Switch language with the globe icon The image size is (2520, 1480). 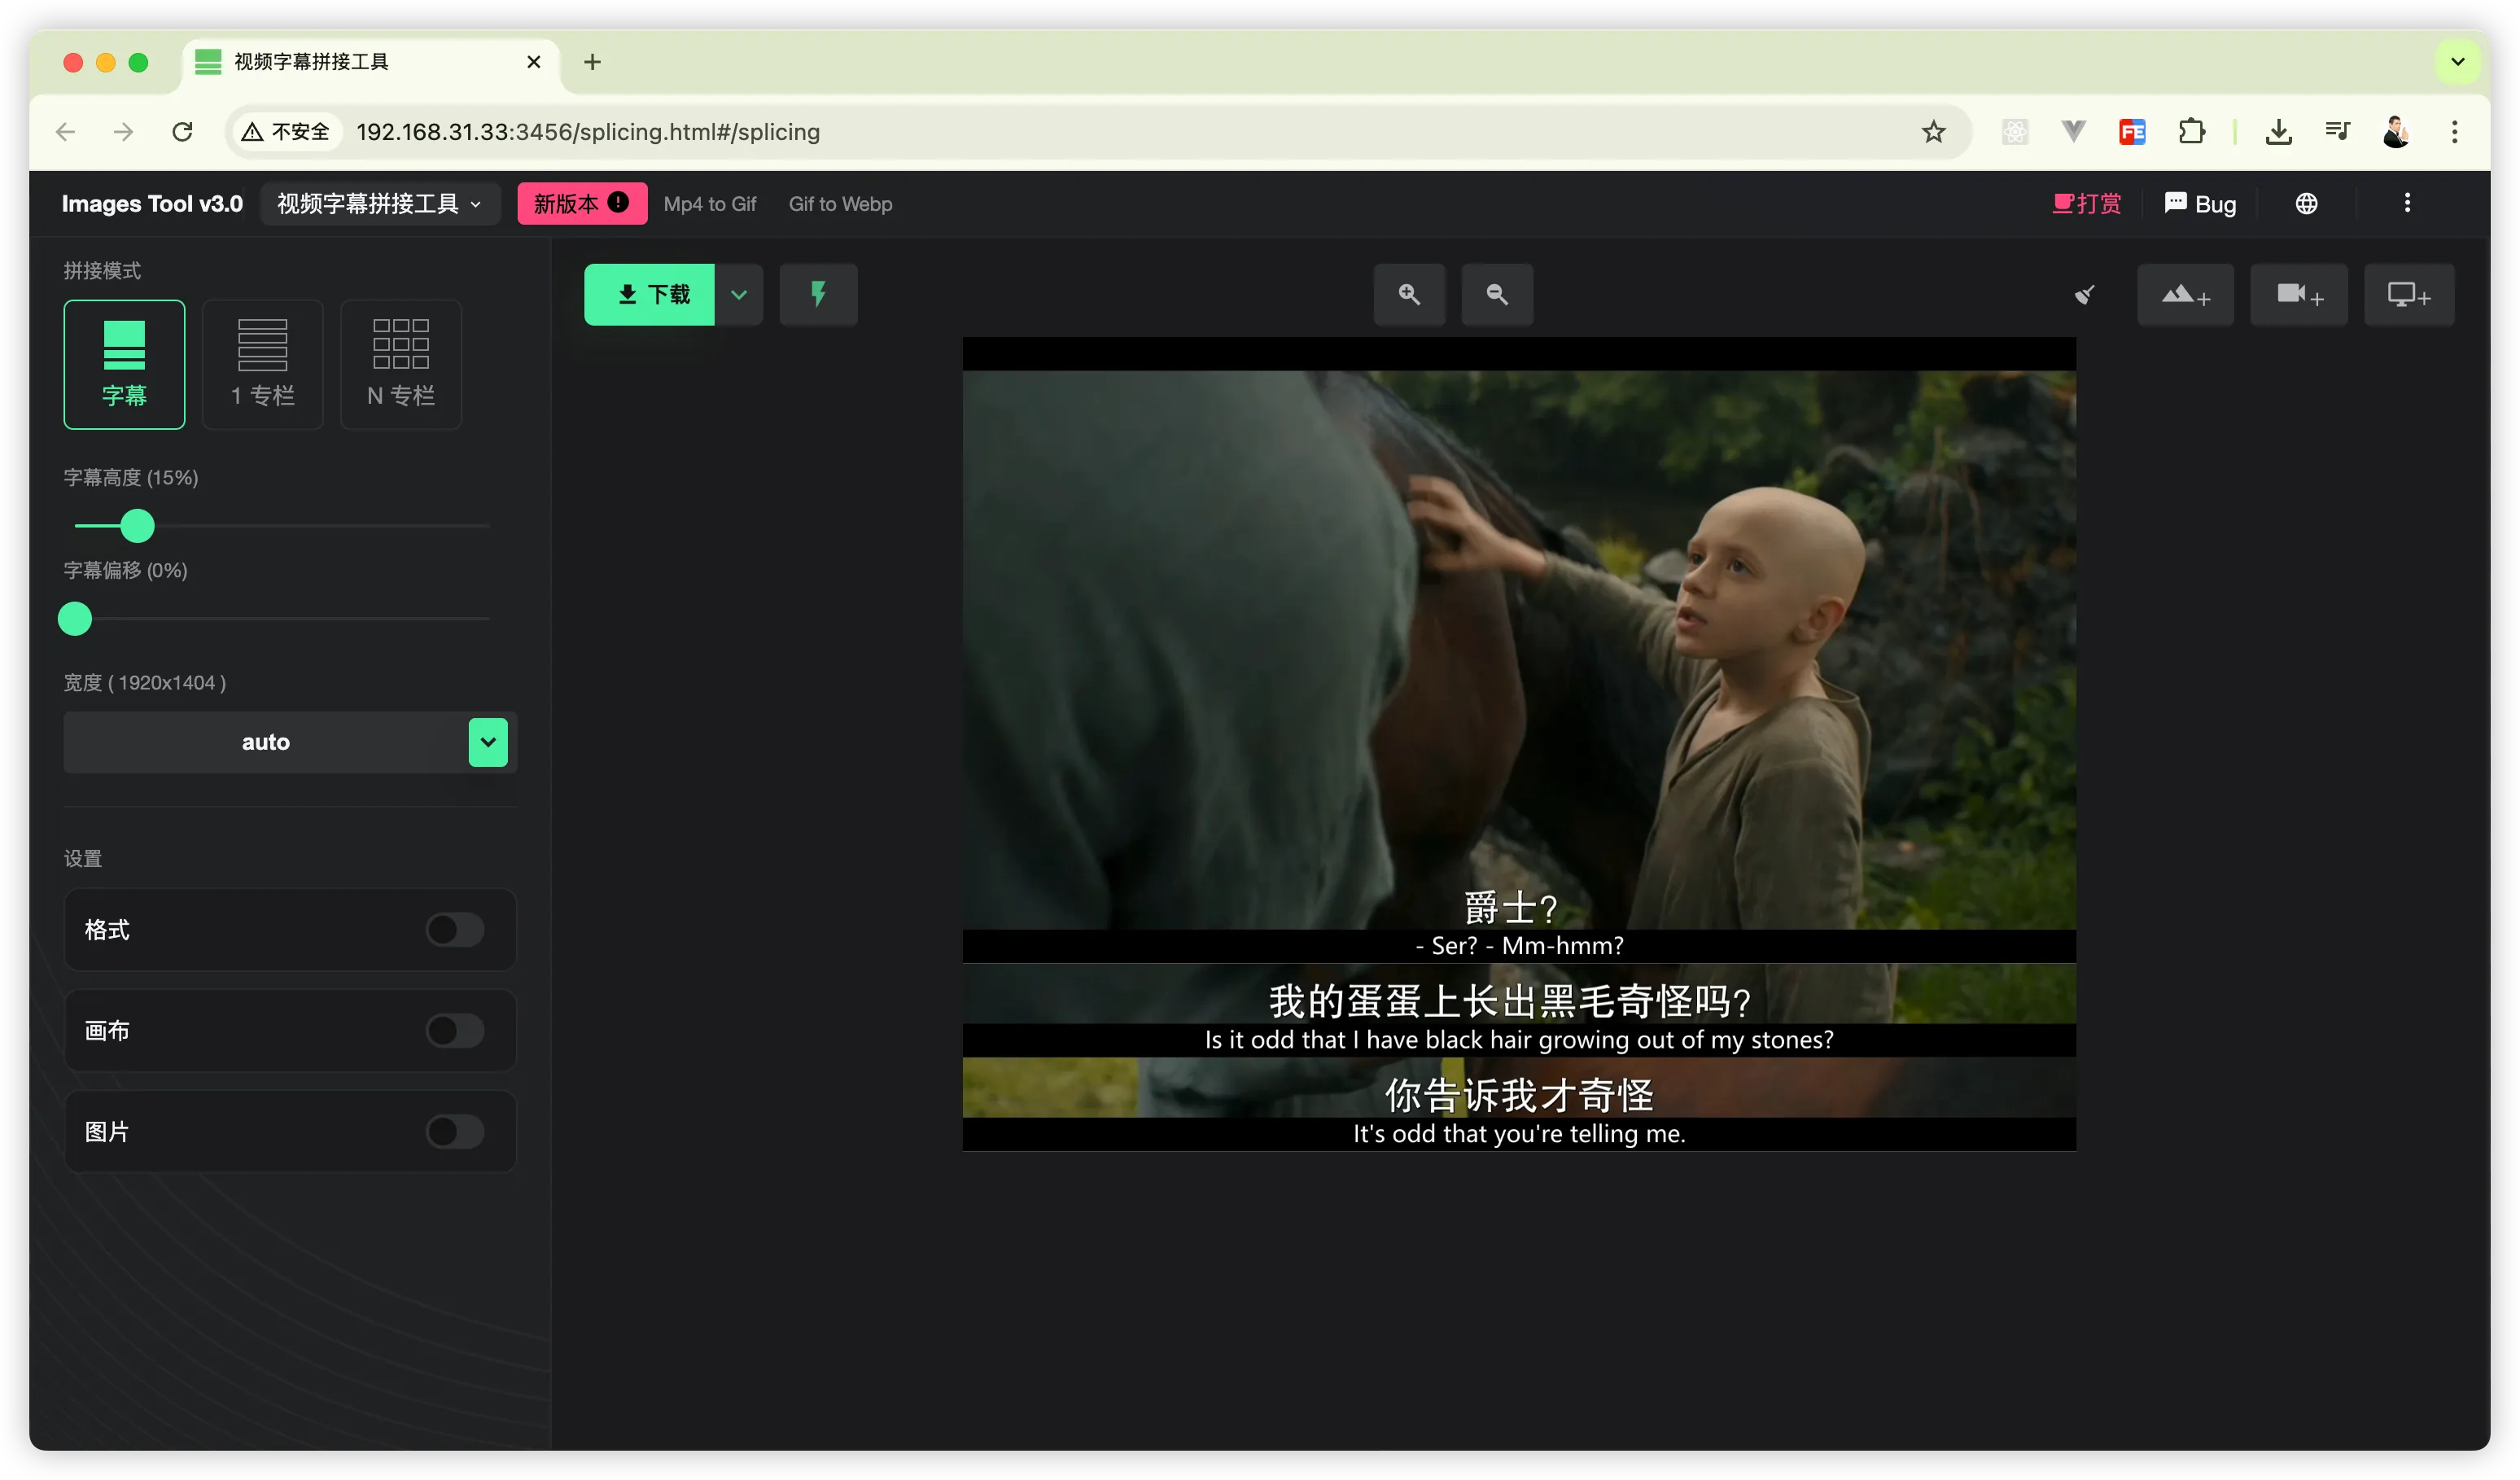tap(2307, 204)
